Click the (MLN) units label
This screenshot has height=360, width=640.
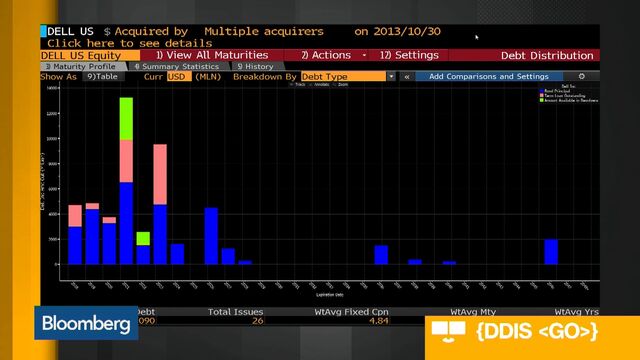click(208, 76)
